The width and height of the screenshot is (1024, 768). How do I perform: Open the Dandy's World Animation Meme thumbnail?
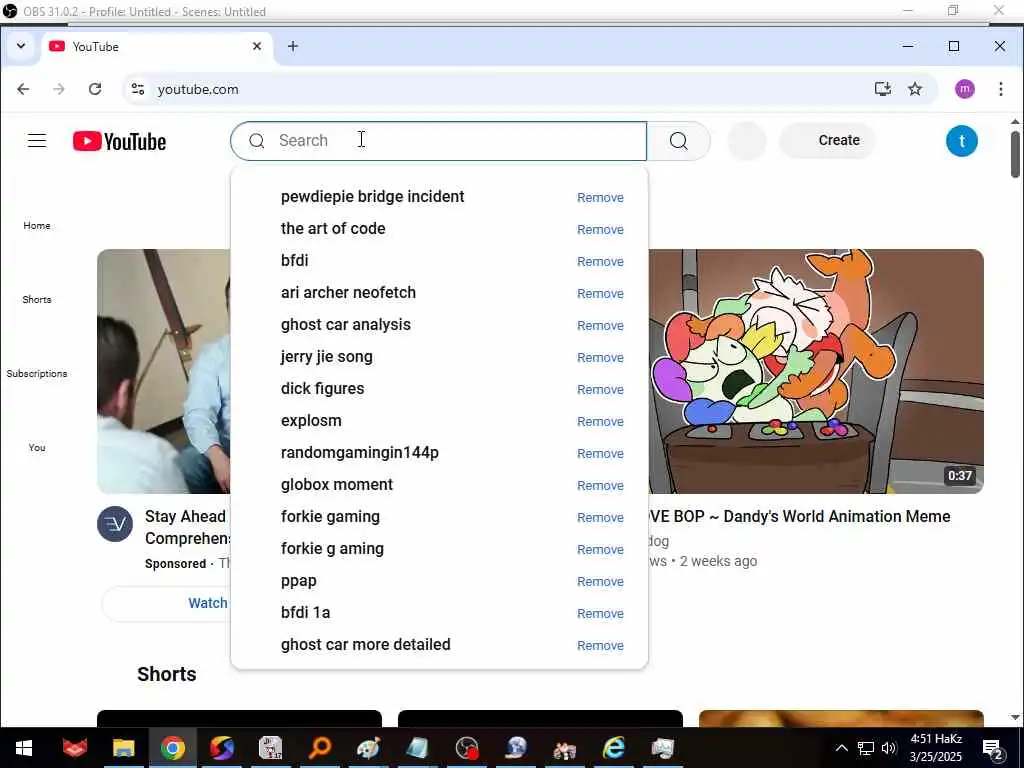(816, 371)
